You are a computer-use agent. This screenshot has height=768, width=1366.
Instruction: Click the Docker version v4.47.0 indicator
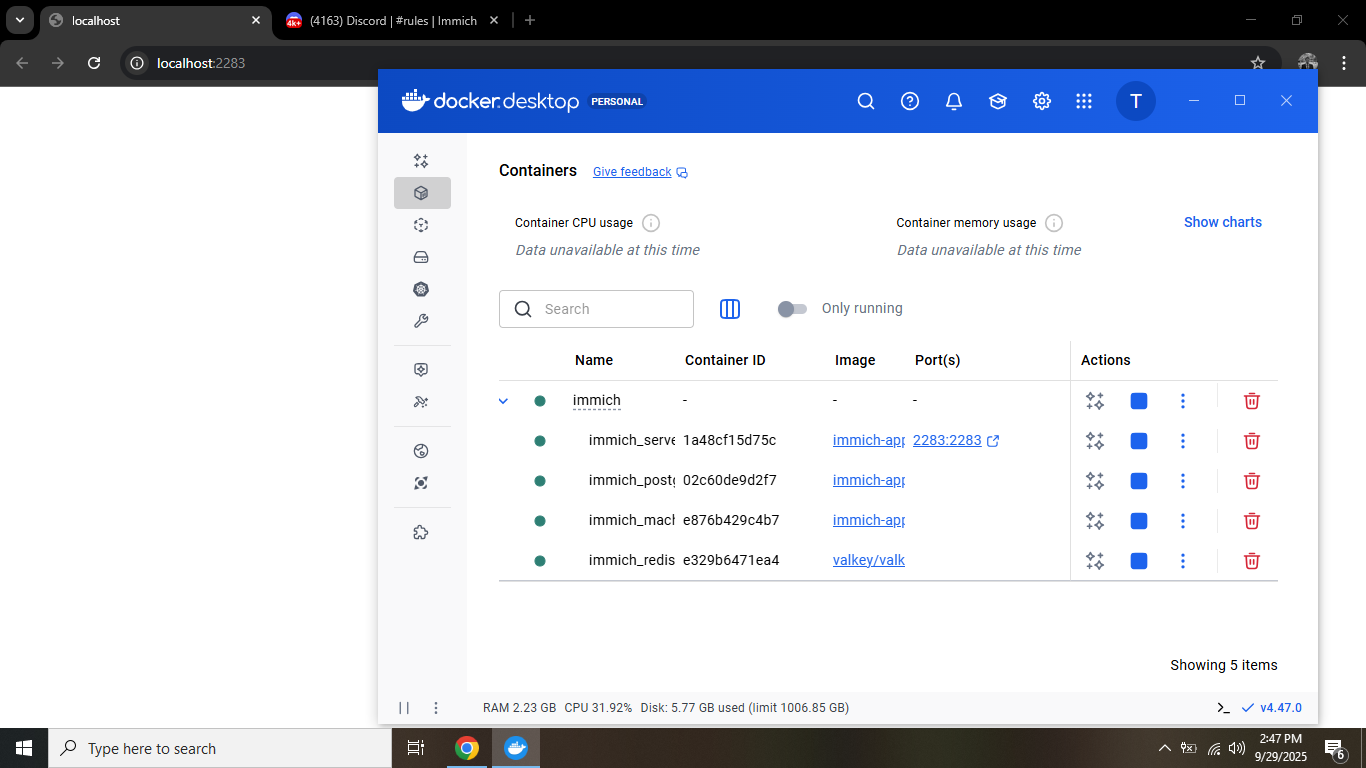pyautogui.click(x=1272, y=708)
